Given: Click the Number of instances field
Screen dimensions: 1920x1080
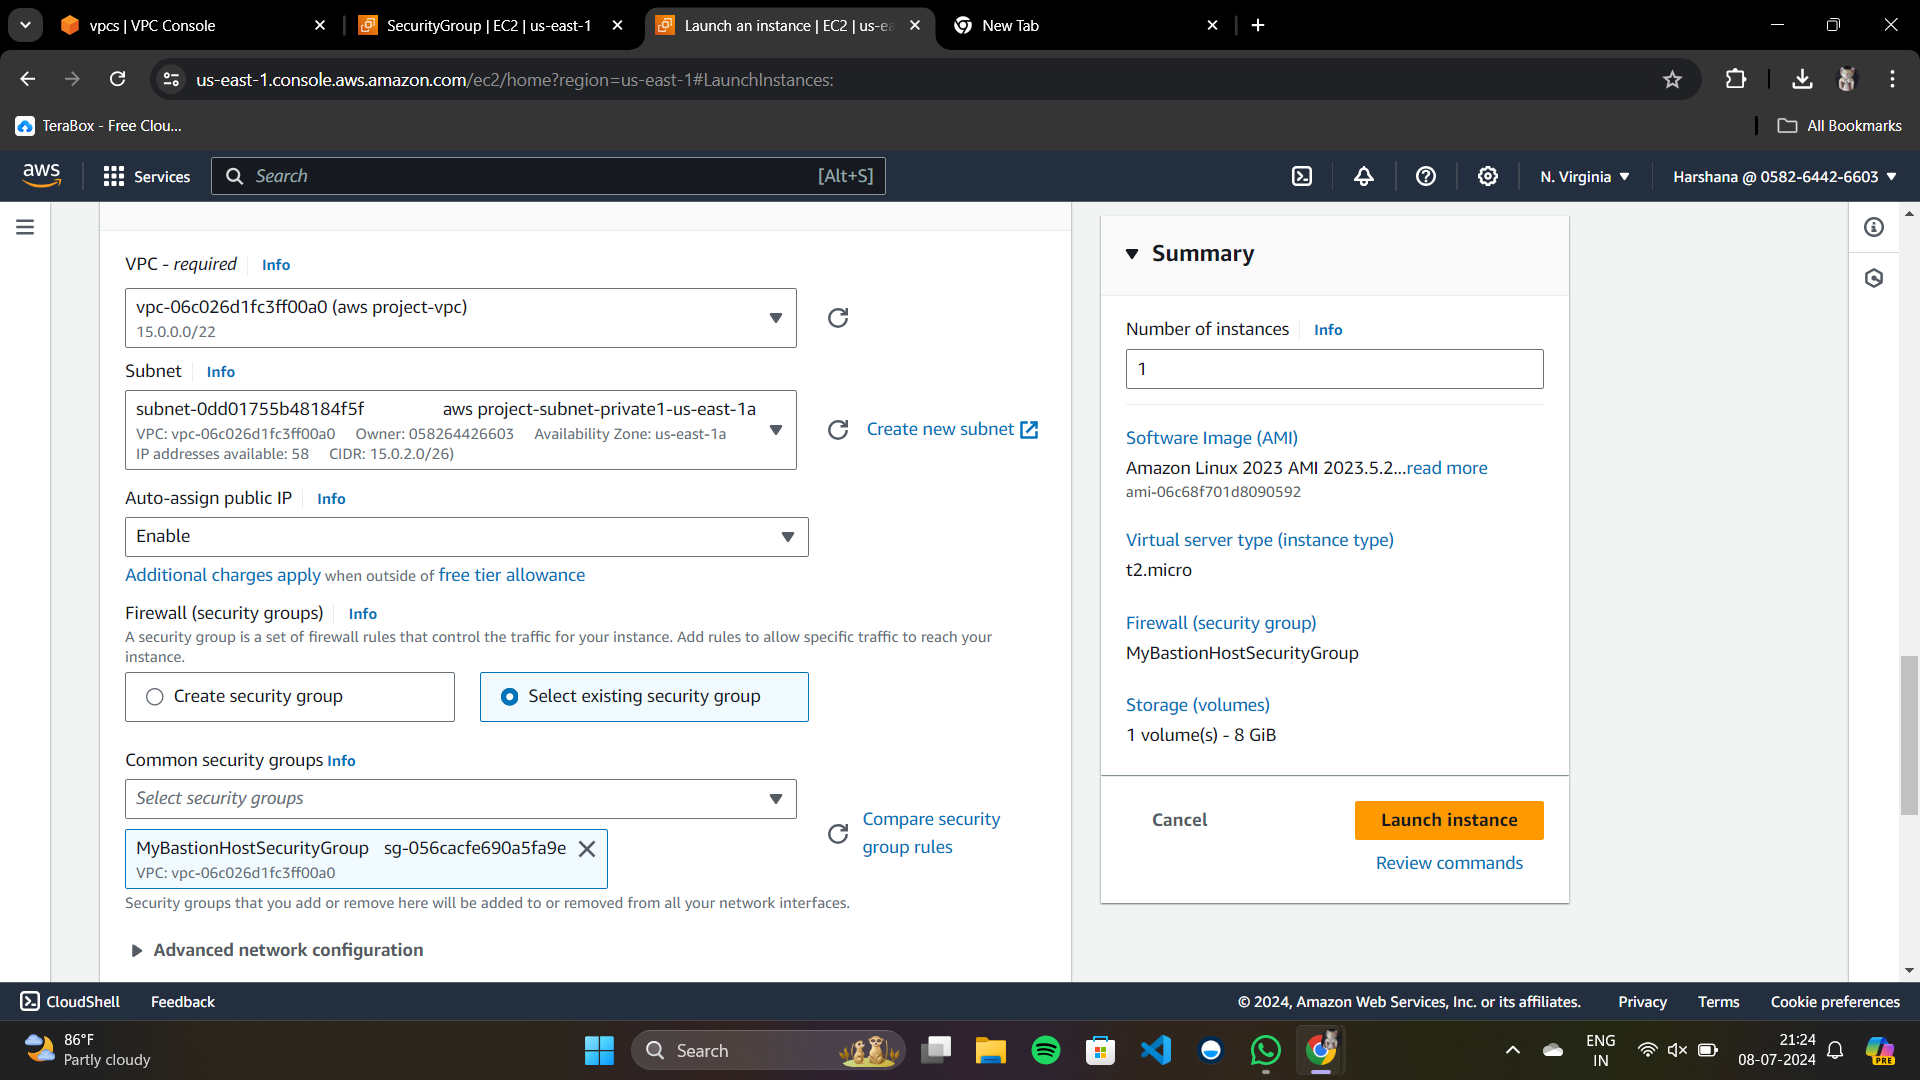Looking at the screenshot, I should pyautogui.click(x=1334, y=369).
